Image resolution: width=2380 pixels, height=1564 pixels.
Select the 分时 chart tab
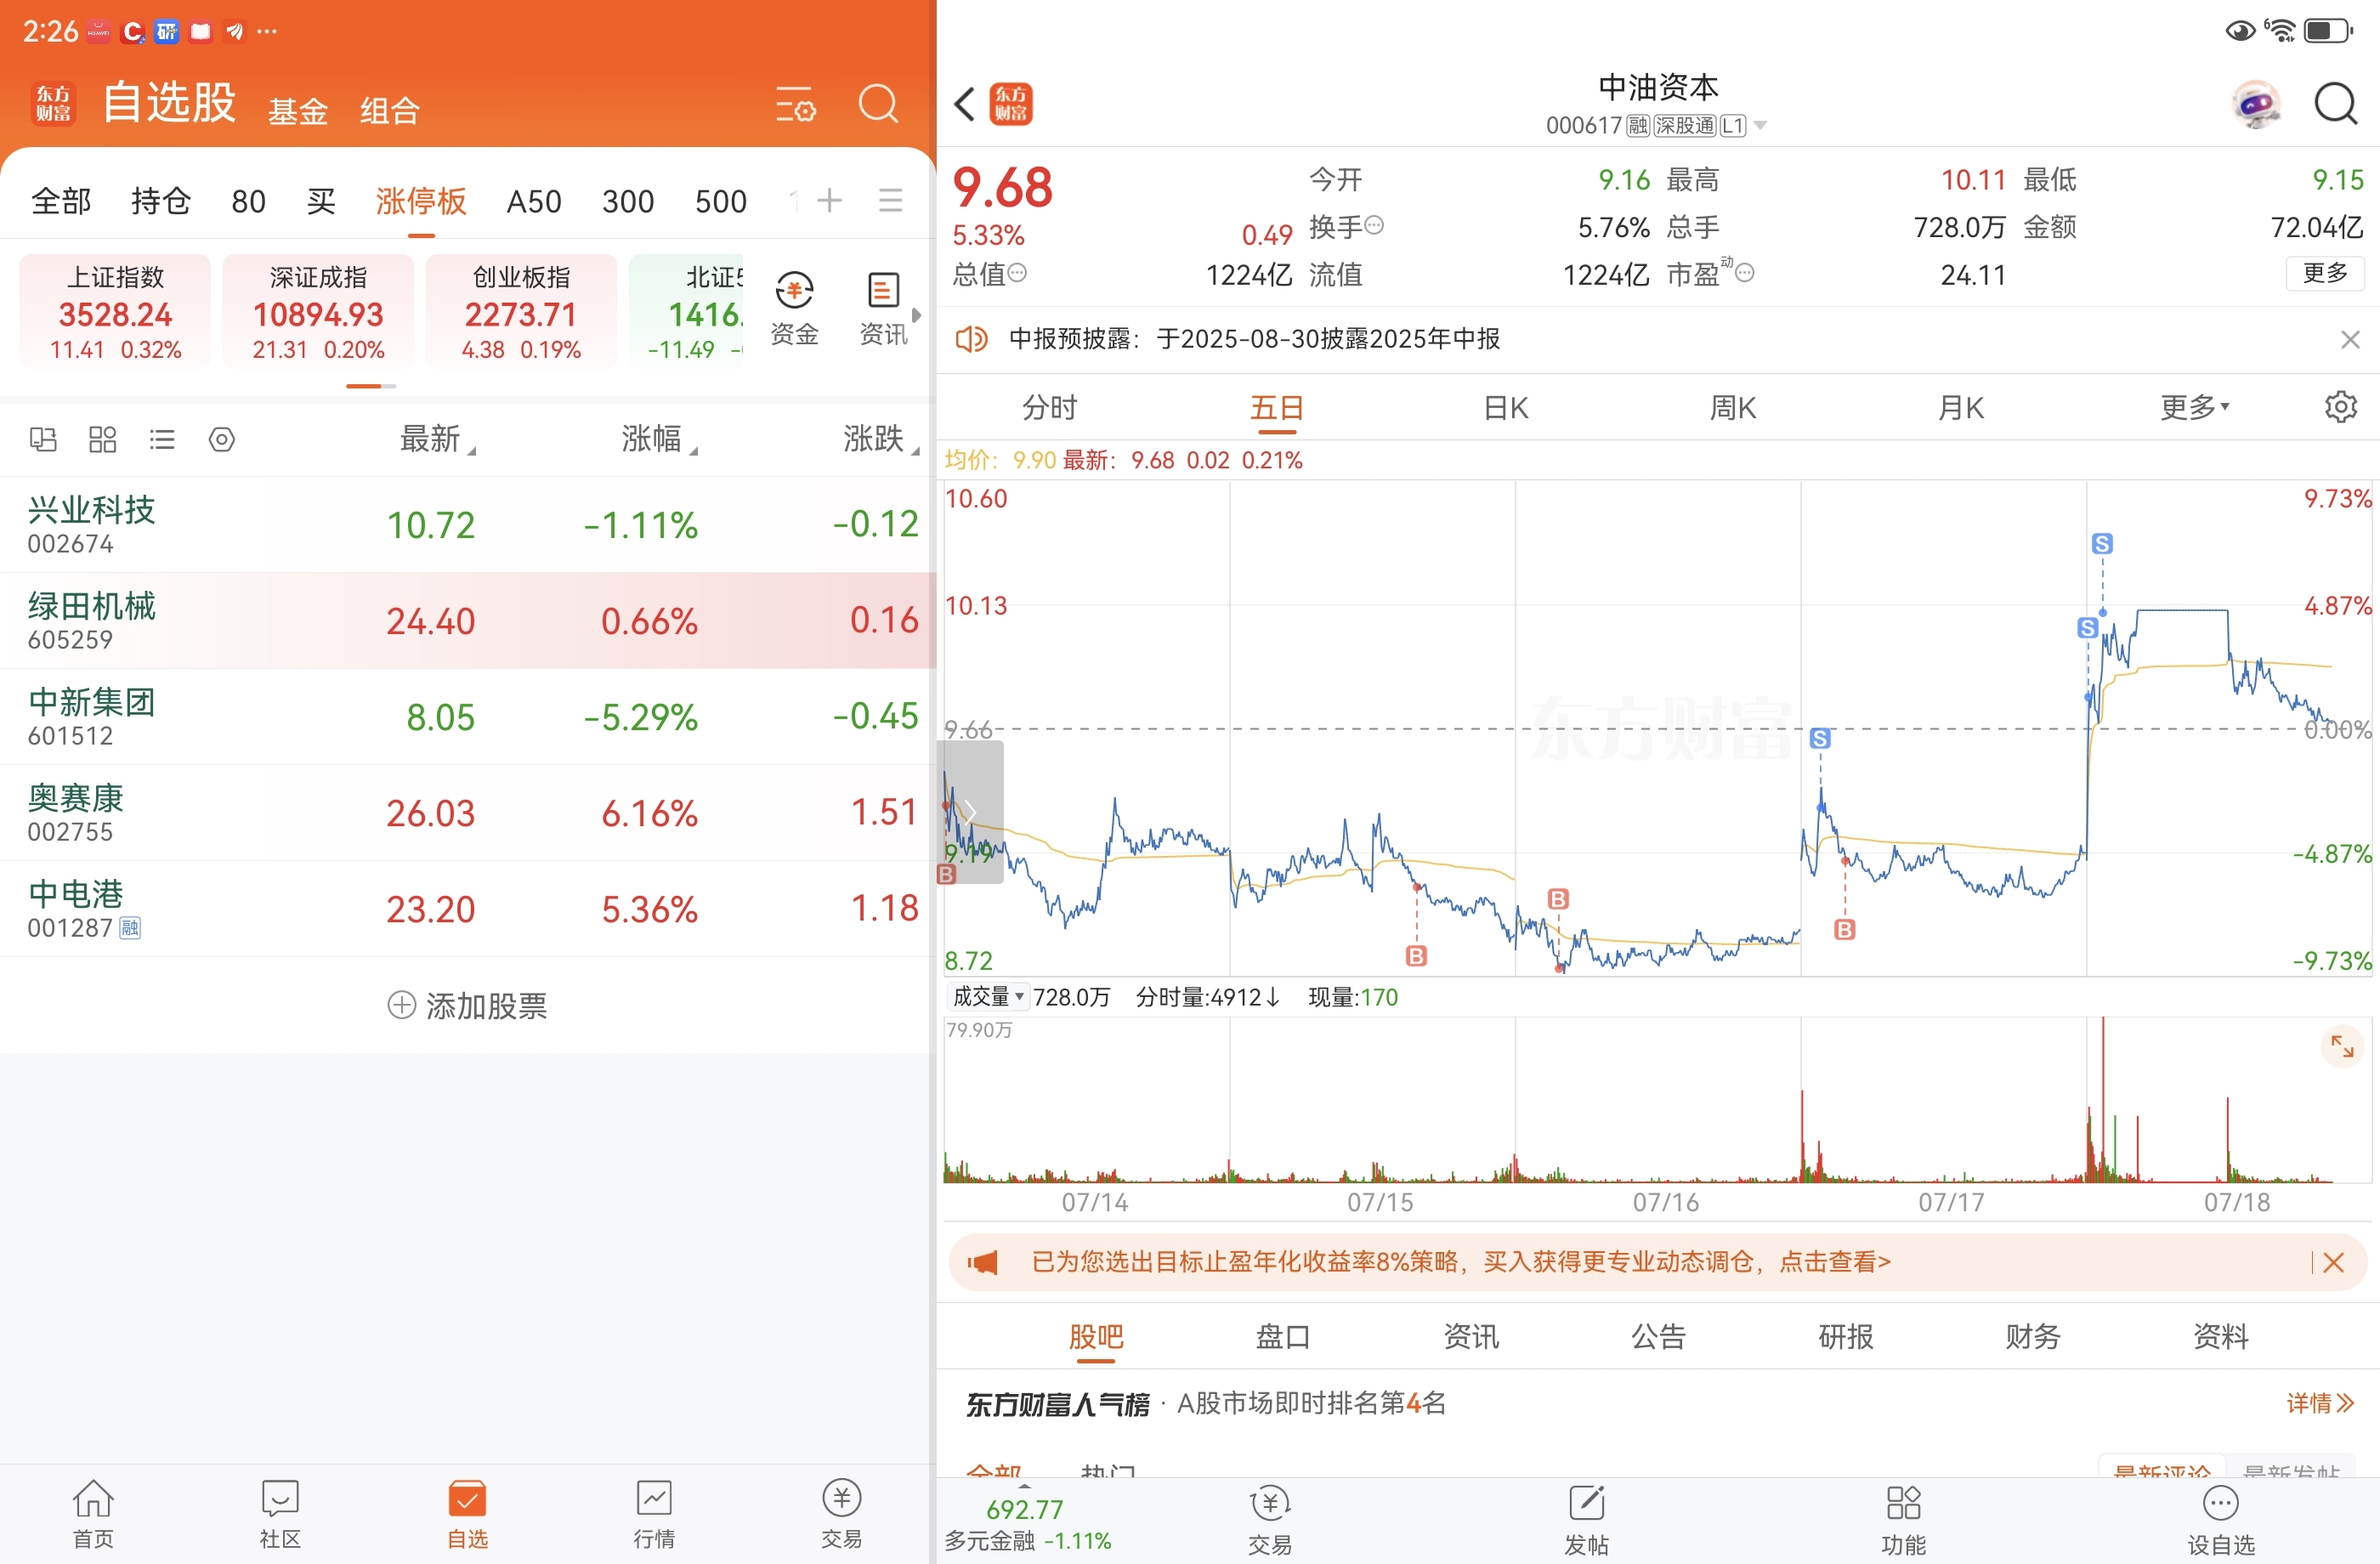(x=1049, y=407)
